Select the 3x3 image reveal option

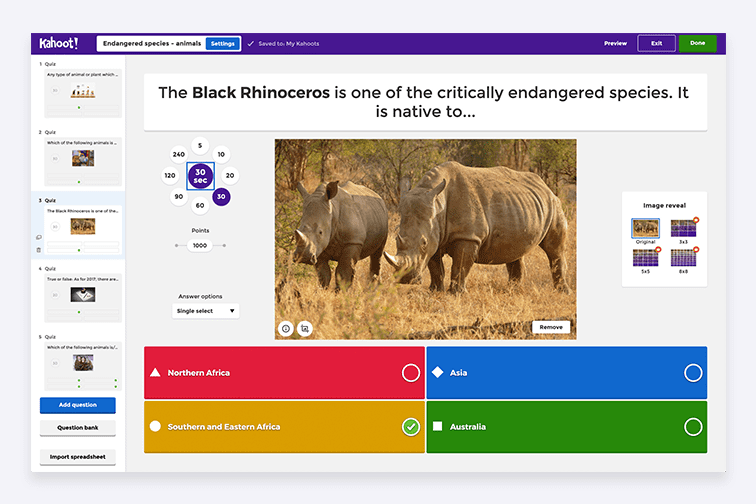[x=684, y=228]
